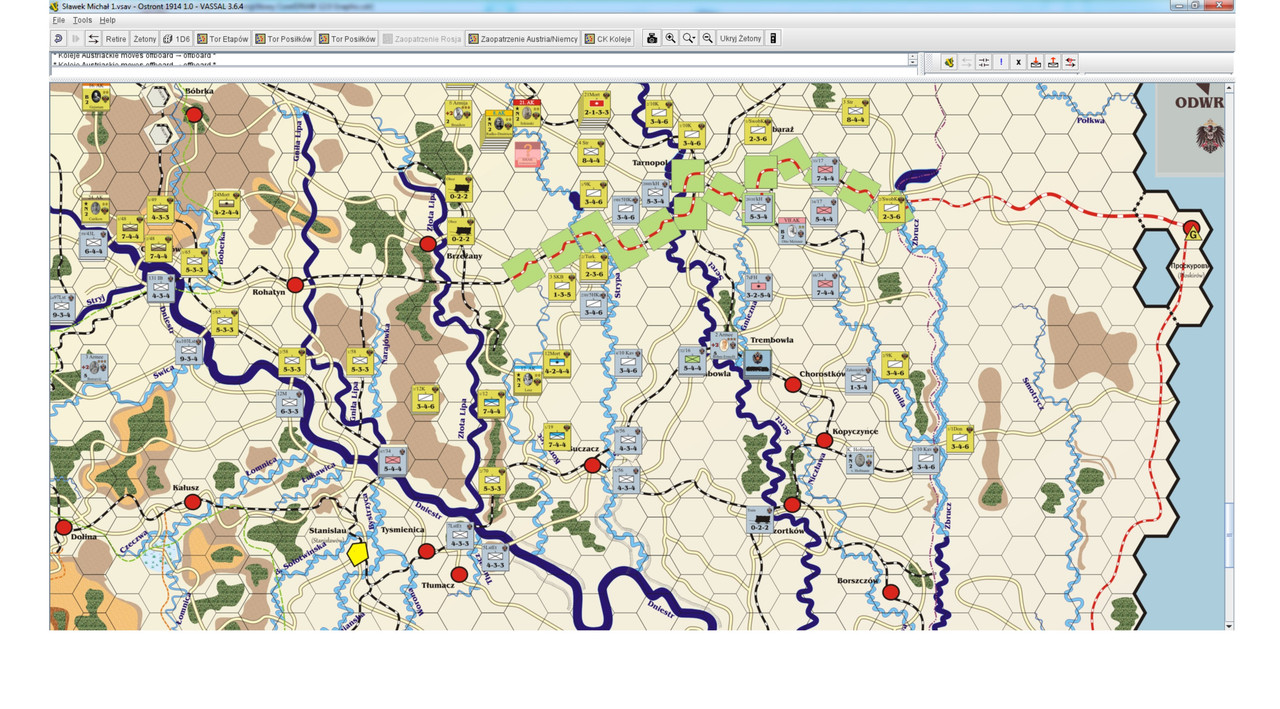This screenshot has height=709, width=1280.
Task: Open the zoom level dropdown magnifier
Action: point(689,39)
